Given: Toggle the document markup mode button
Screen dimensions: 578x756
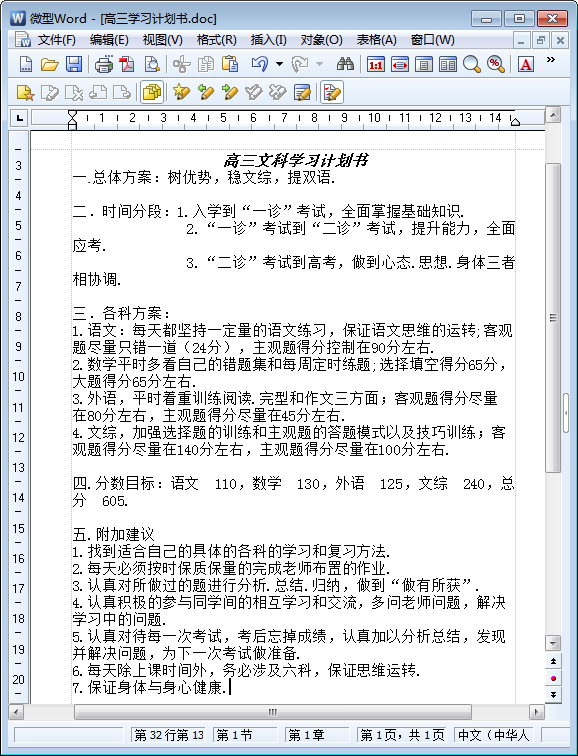Looking at the screenshot, I should coord(332,92).
